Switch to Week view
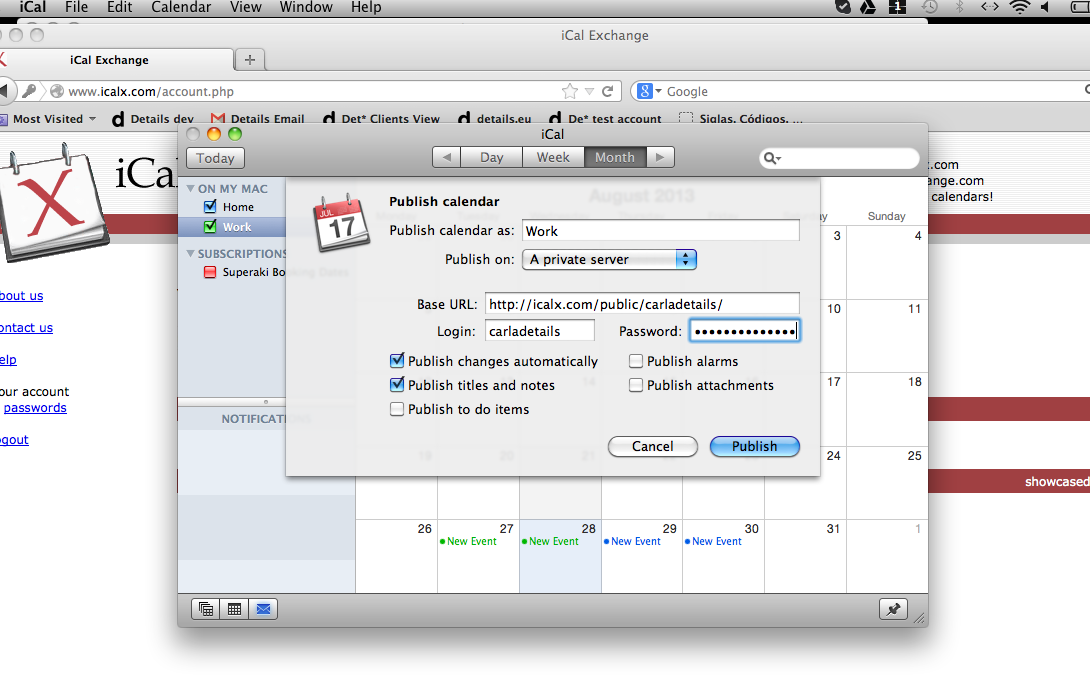Image resolution: width=1090 pixels, height=689 pixels. click(x=553, y=157)
